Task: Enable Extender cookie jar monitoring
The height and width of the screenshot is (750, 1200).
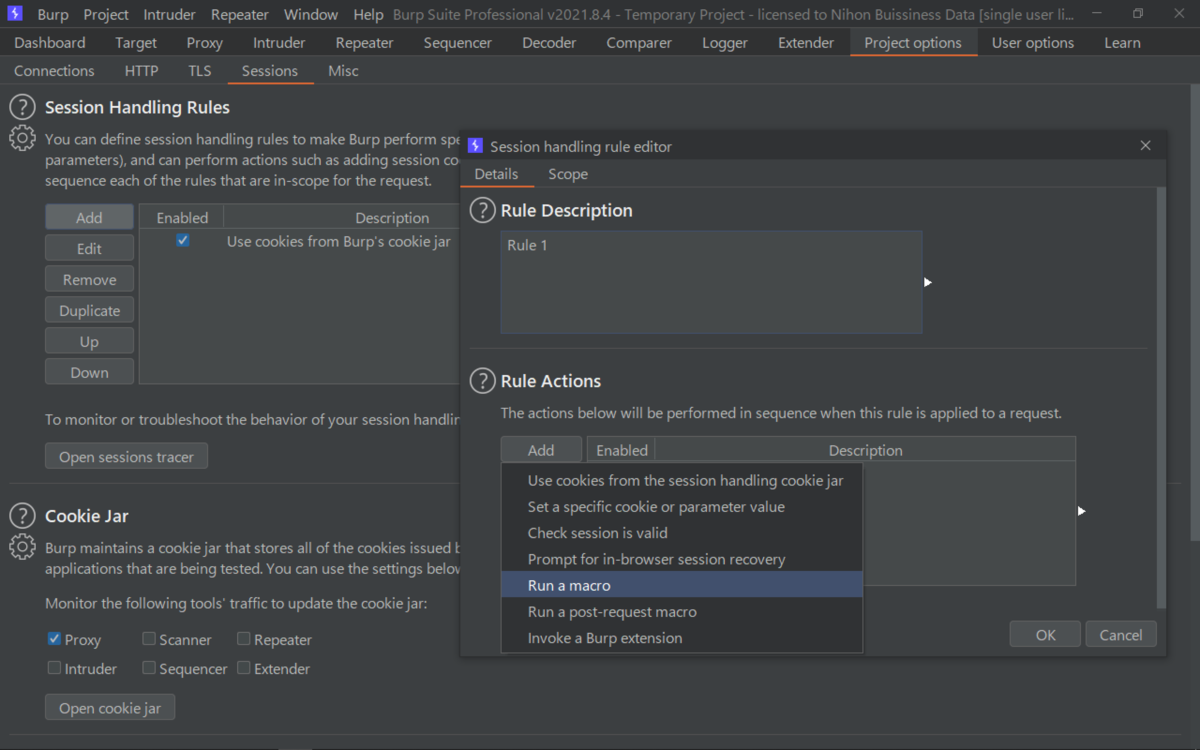Action: pyautogui.click(x=243, y=668)
